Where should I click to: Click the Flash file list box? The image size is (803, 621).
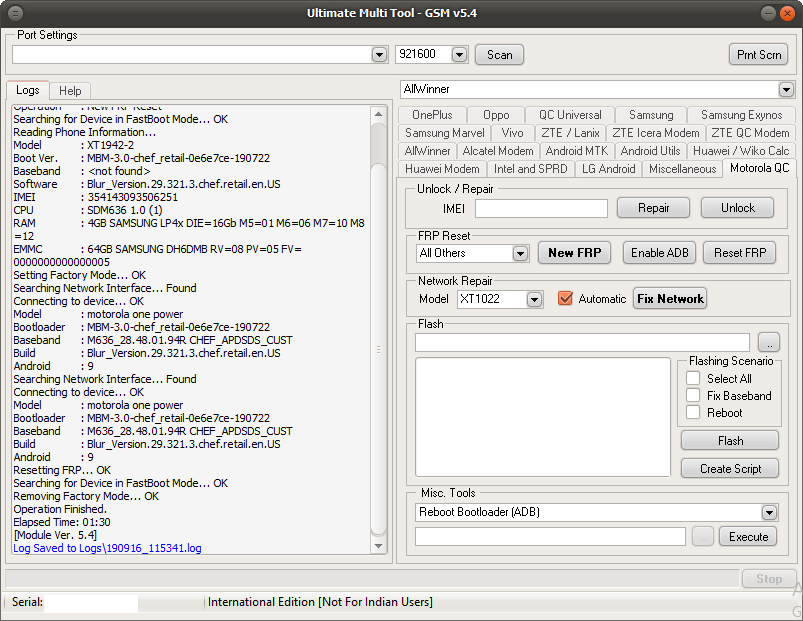[x=543, y=417]
